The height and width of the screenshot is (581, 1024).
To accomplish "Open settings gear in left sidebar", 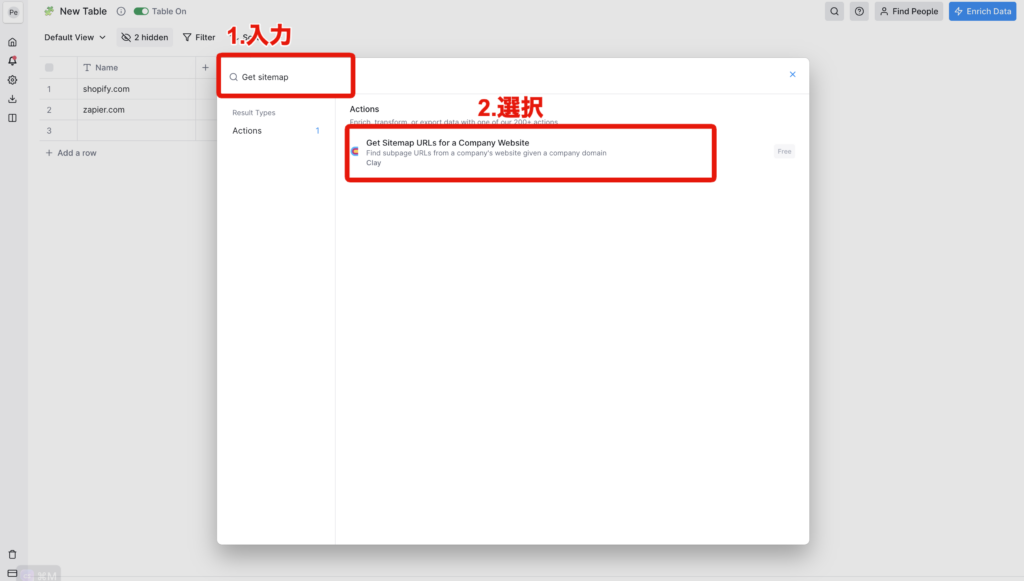I will pyautogui.click(x=12, y=80).
